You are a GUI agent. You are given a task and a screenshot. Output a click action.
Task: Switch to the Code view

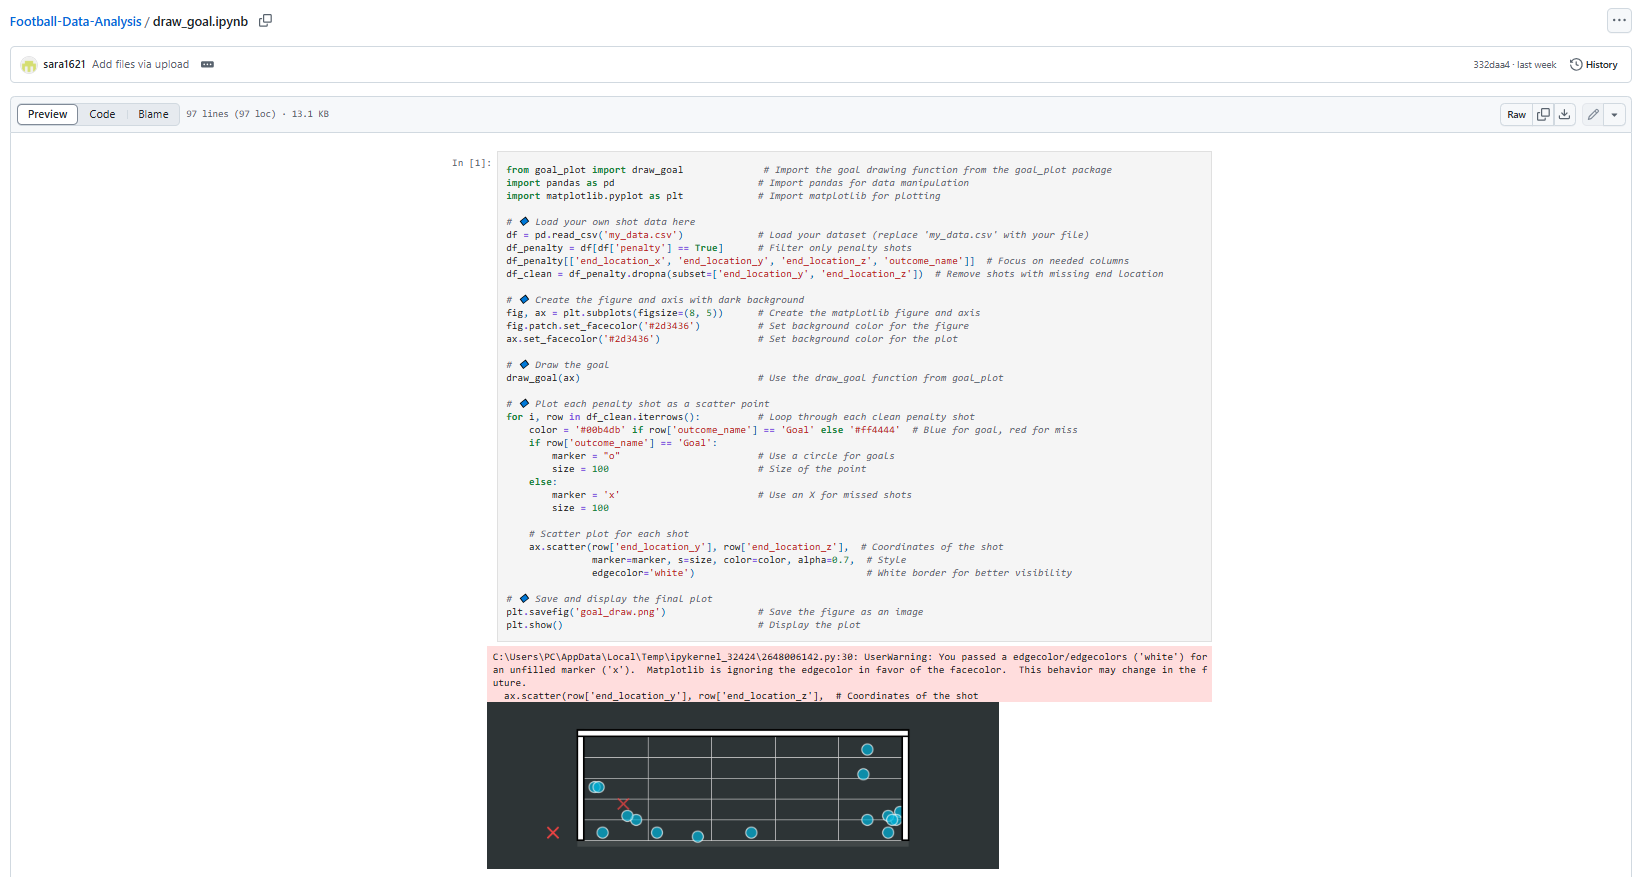102,115
